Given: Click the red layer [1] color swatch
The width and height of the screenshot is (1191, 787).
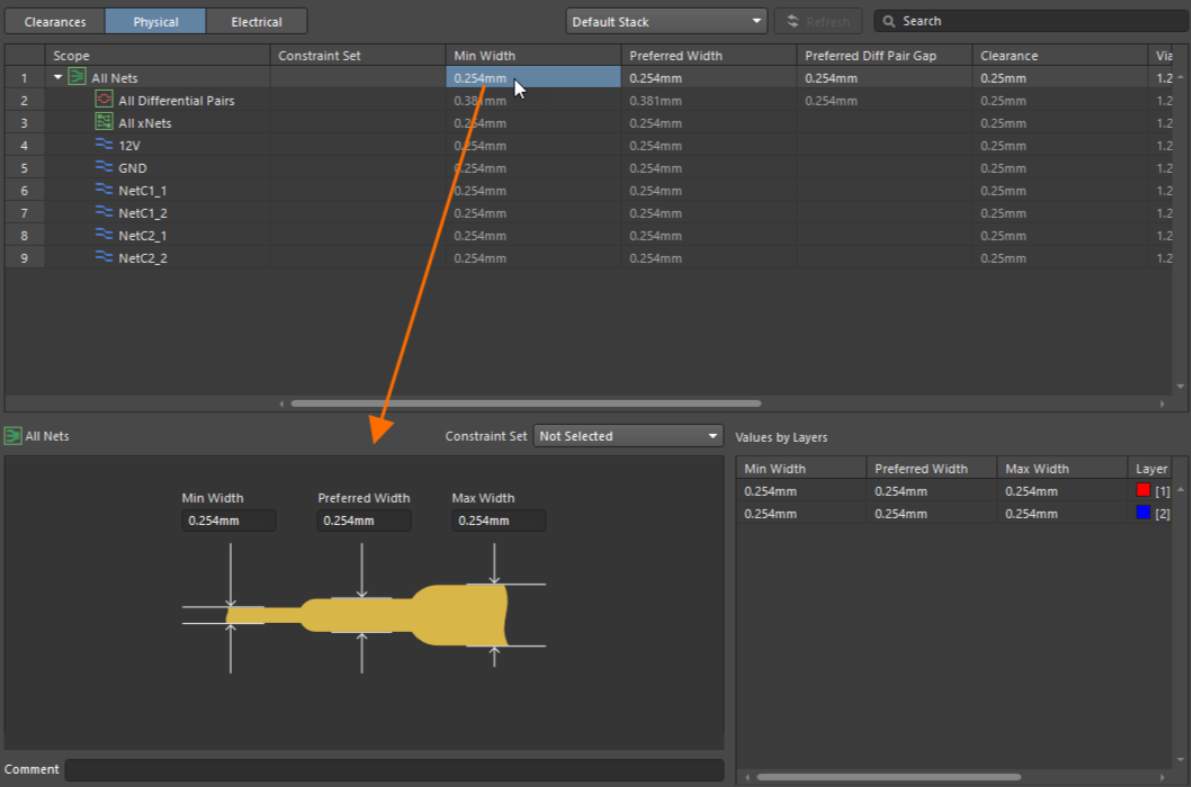Looking at the screenshot, I should coord(1144,491).
